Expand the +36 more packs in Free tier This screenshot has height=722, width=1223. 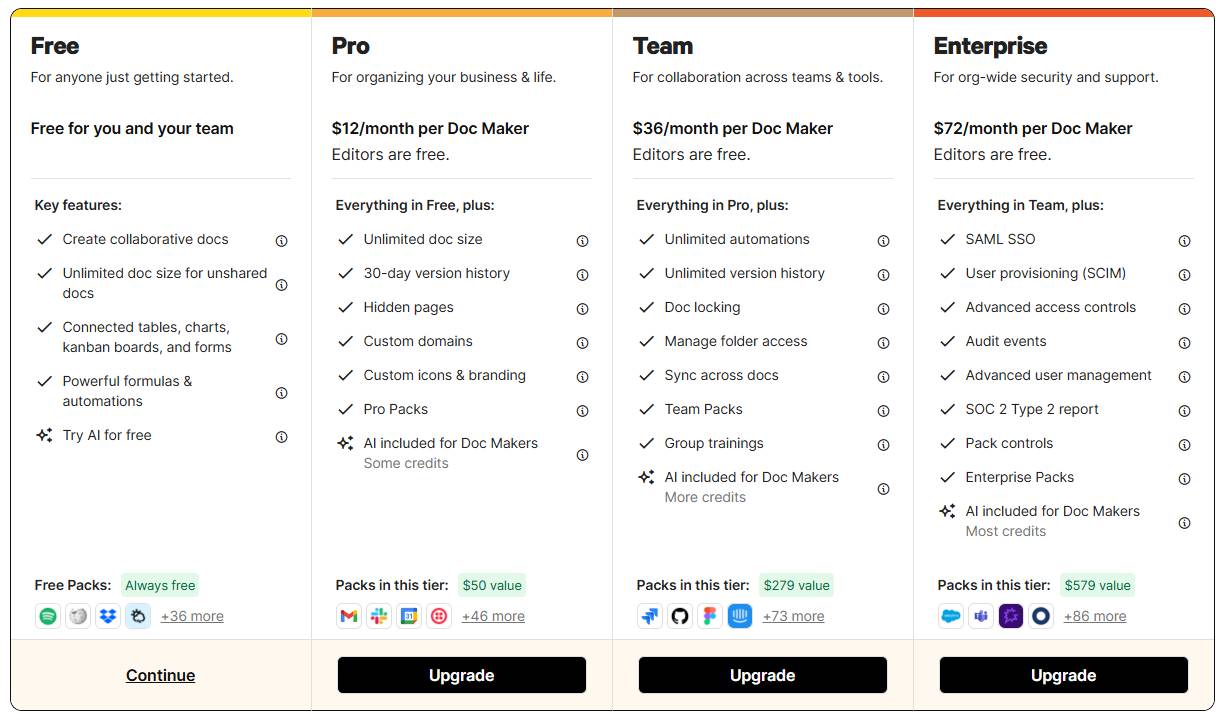tap(192, 616)
